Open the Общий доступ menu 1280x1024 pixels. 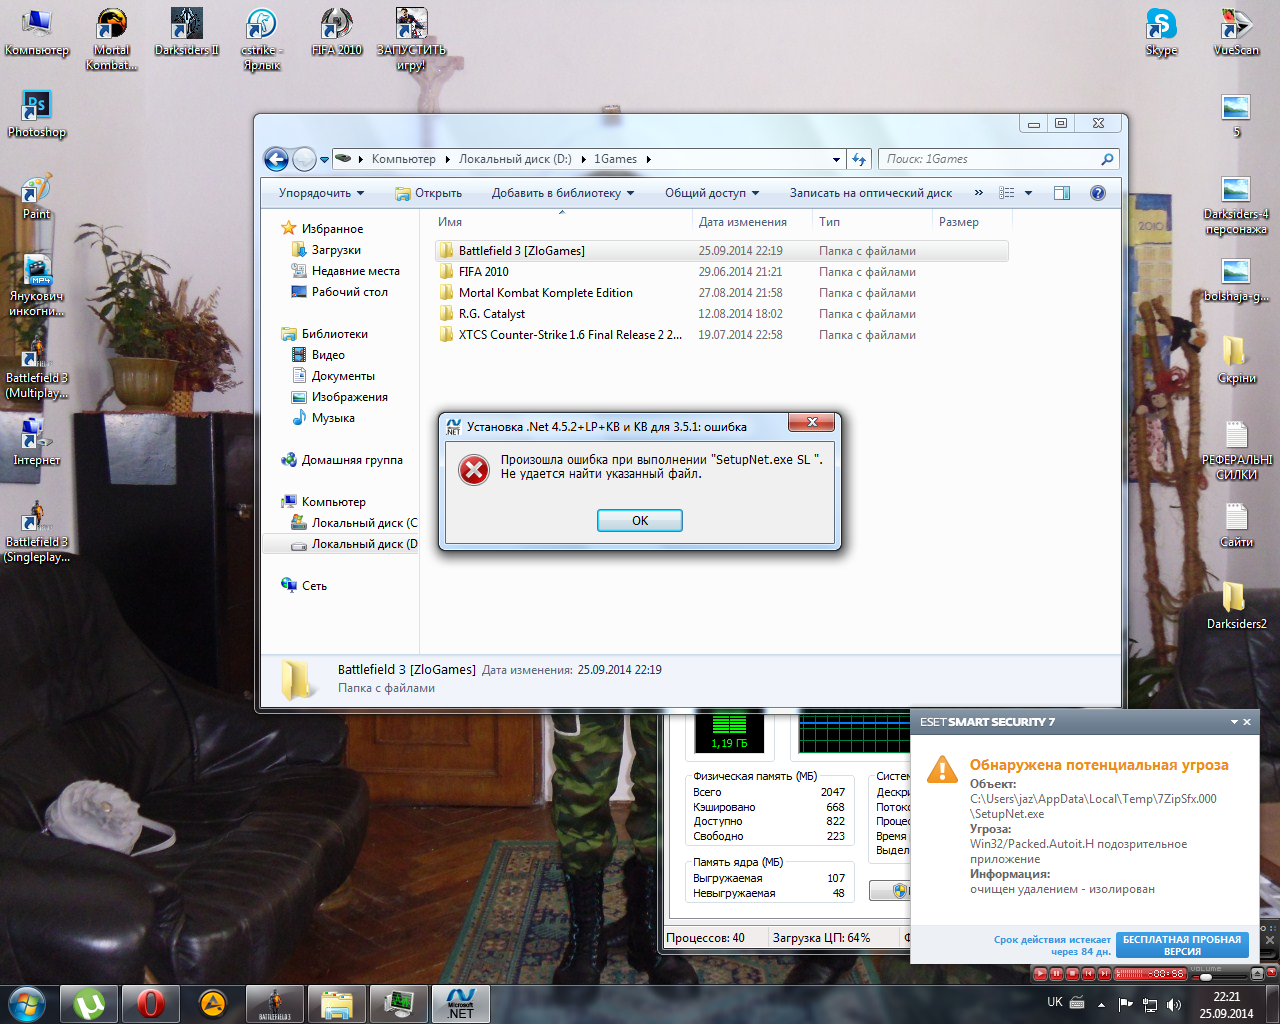[x=712, y=193]
